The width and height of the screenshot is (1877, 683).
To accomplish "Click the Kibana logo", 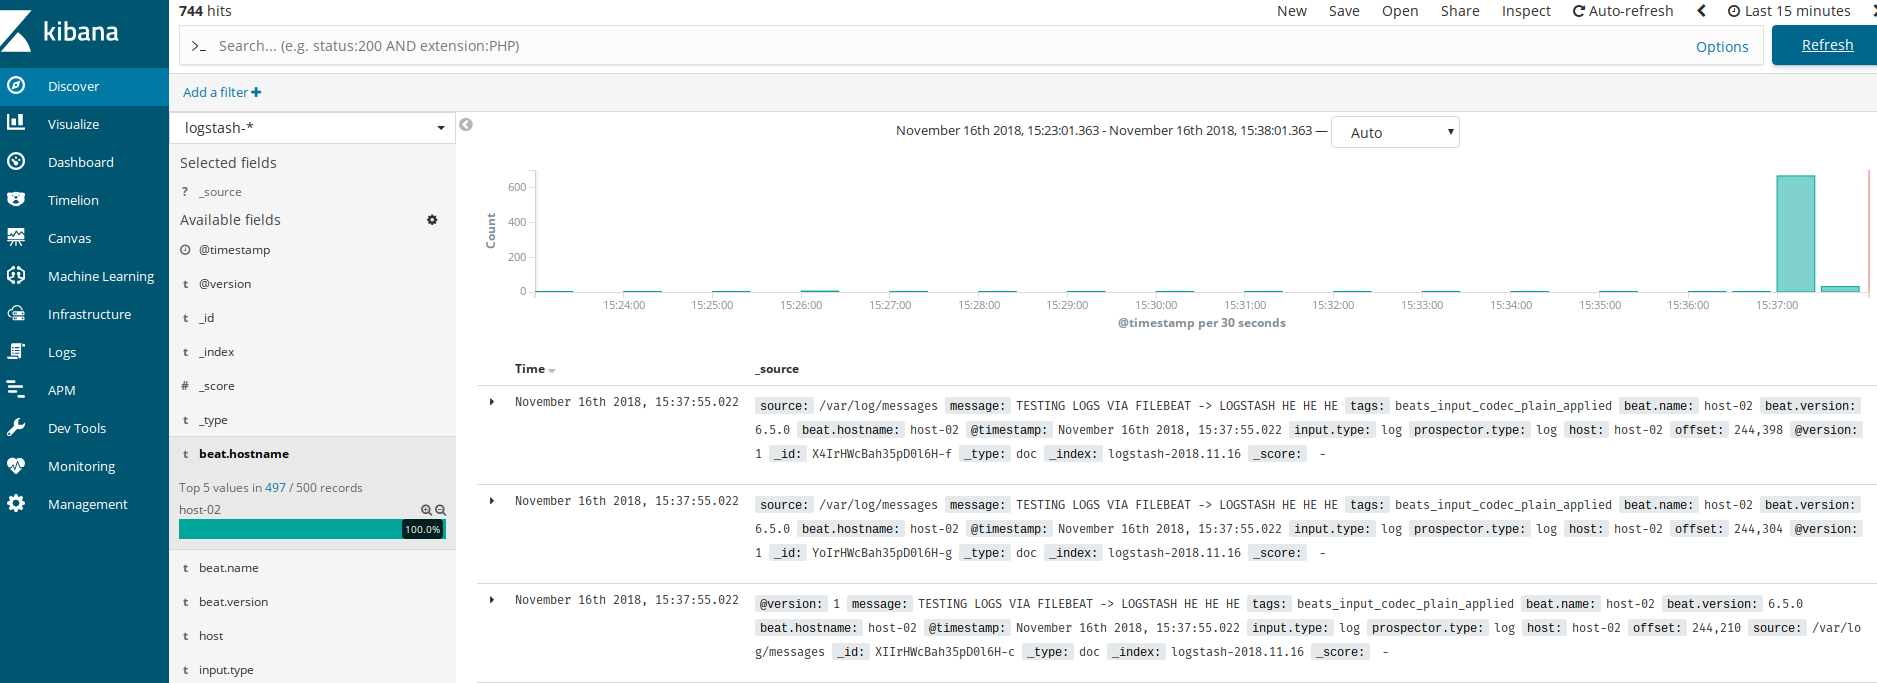I will [60, 31].
